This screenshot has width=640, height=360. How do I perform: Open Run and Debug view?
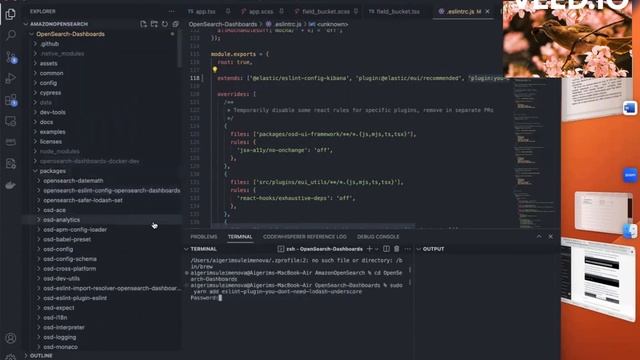11,78
